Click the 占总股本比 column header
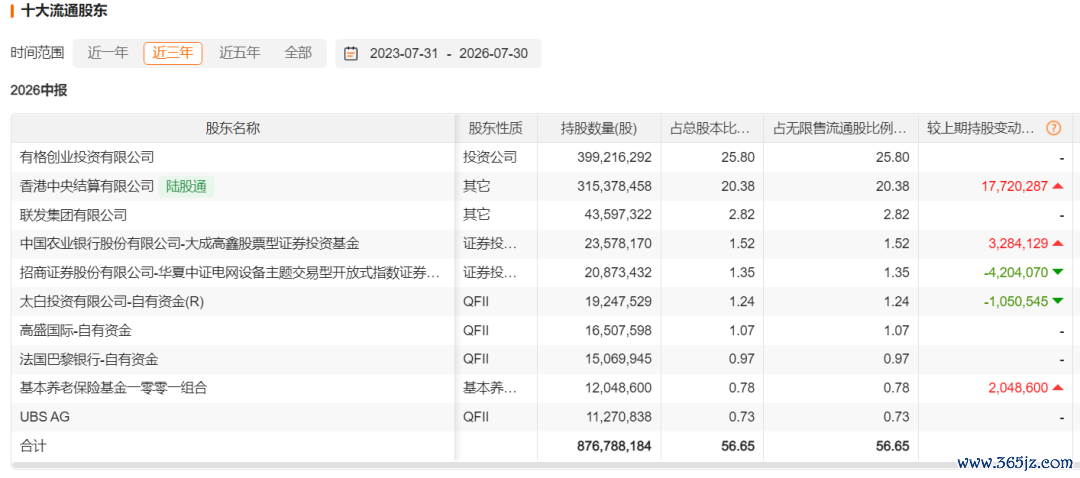The image size is (1080, 478). [712, 128]
